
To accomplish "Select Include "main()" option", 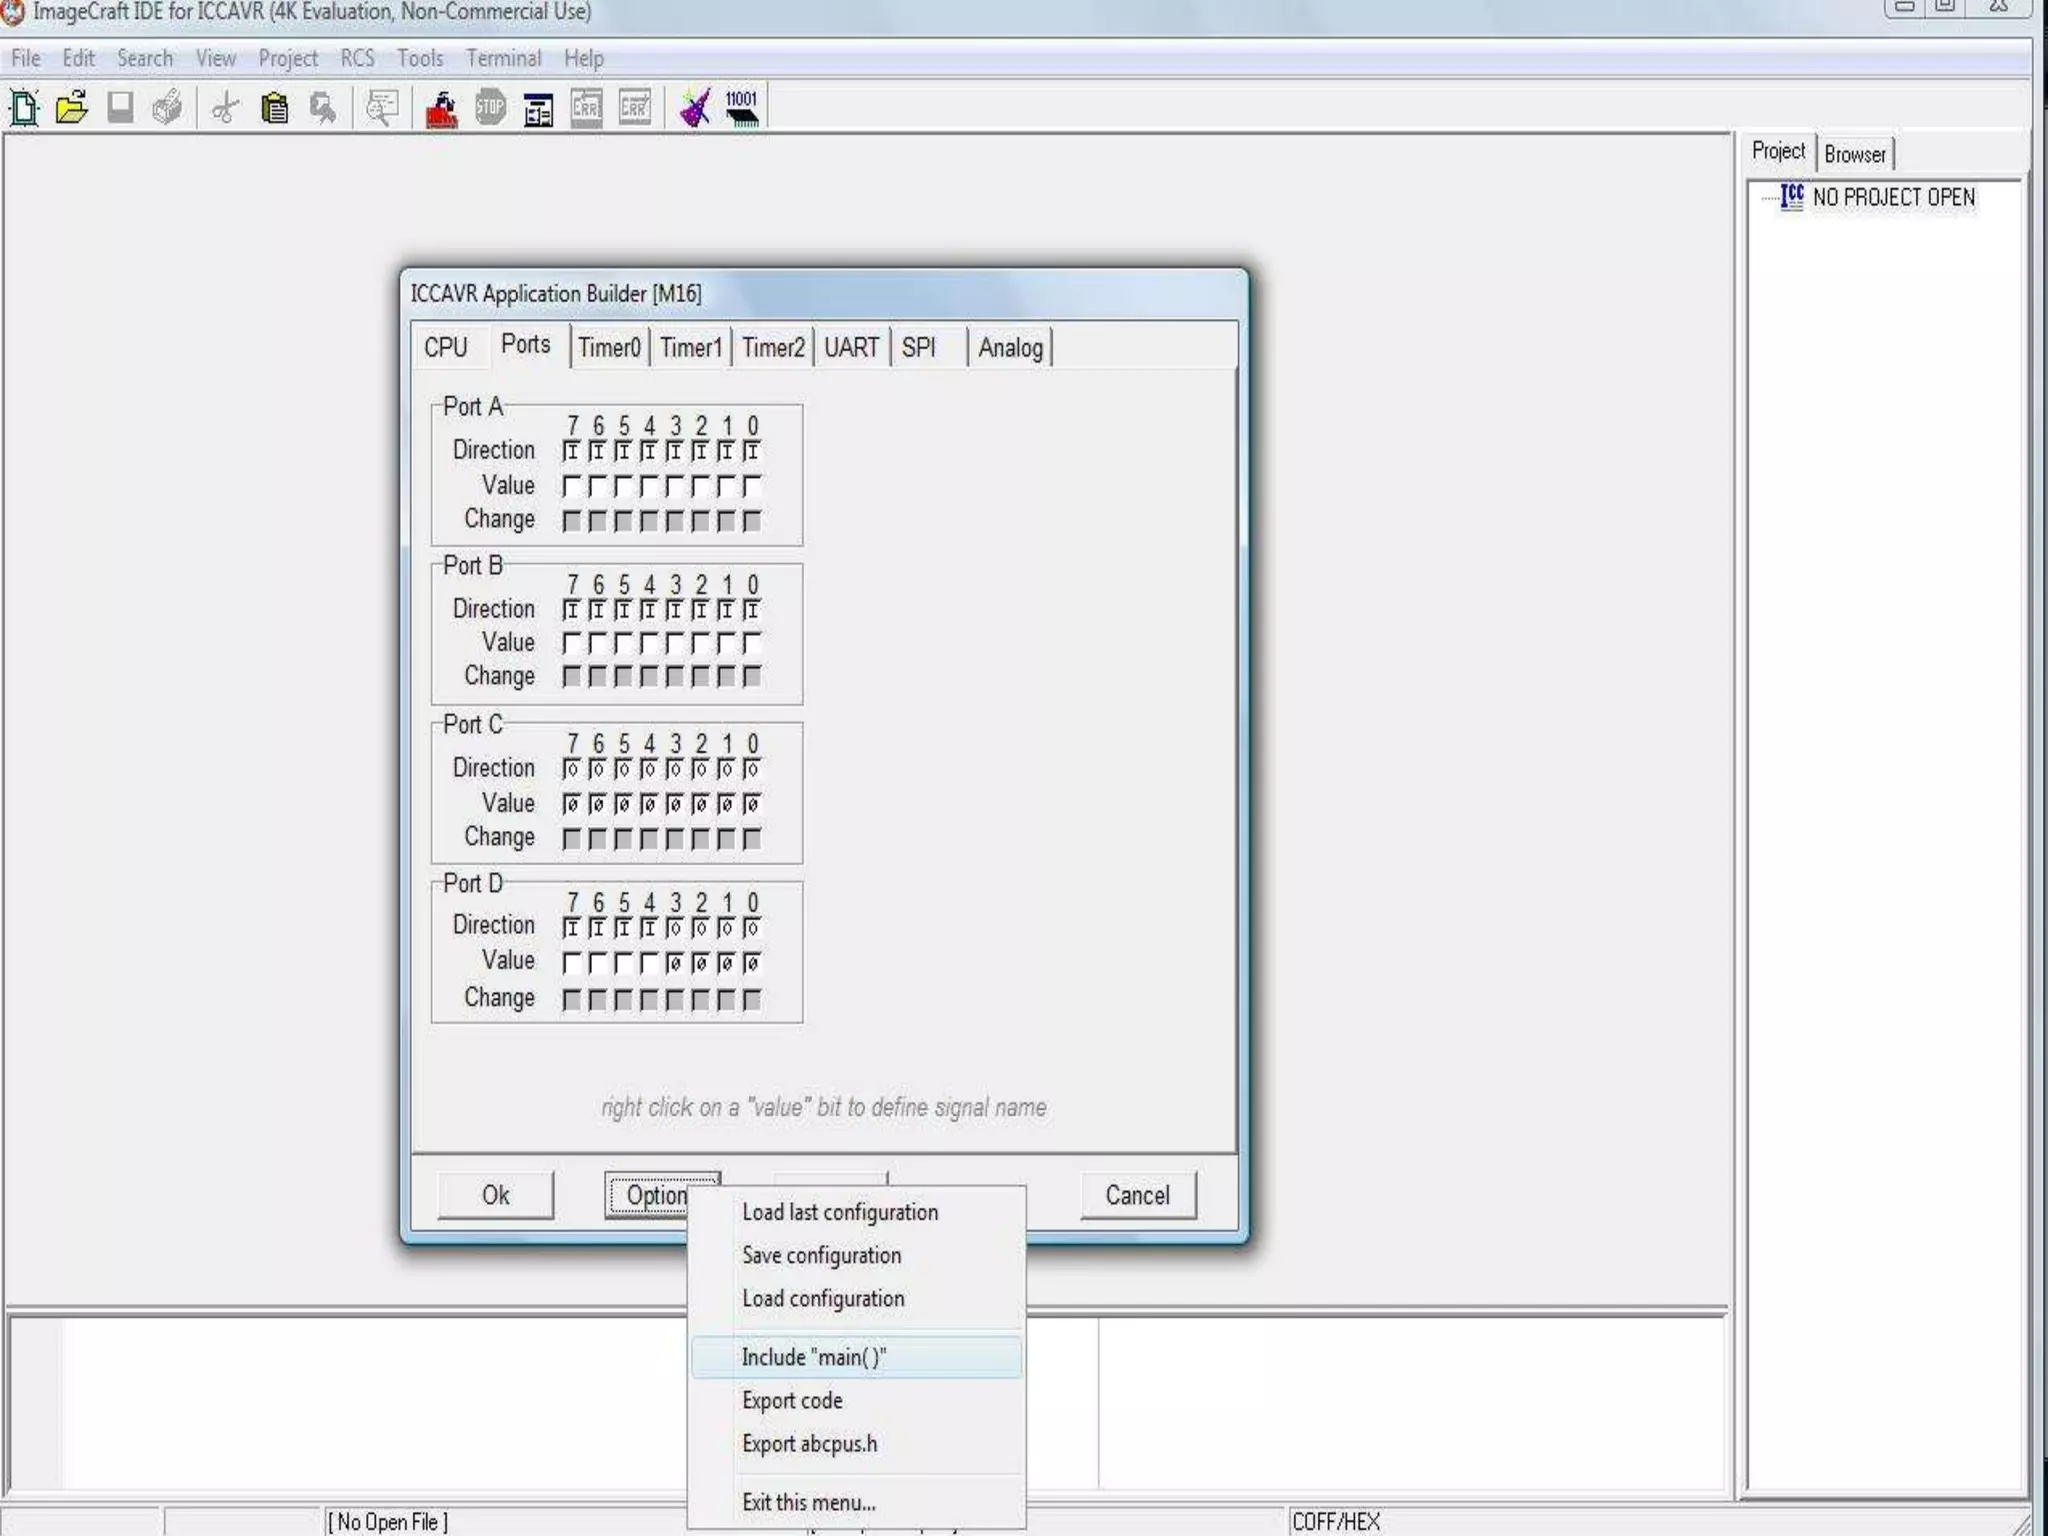I will click(856, 1357).
